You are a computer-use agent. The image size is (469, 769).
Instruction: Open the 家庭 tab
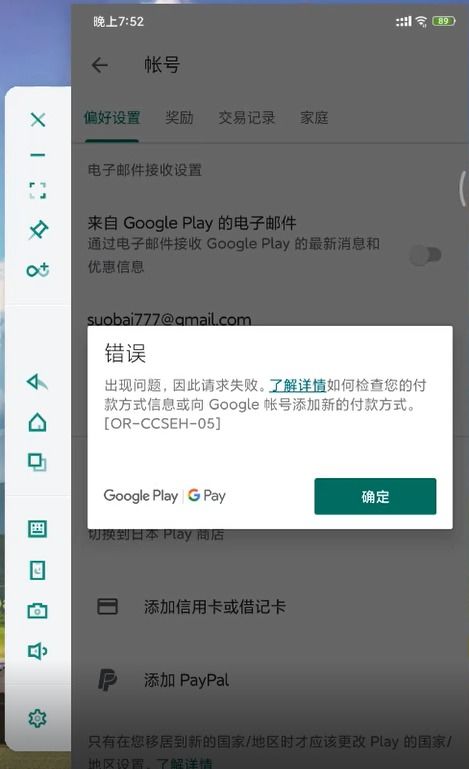pyautogui.click(x=314, y=118)
